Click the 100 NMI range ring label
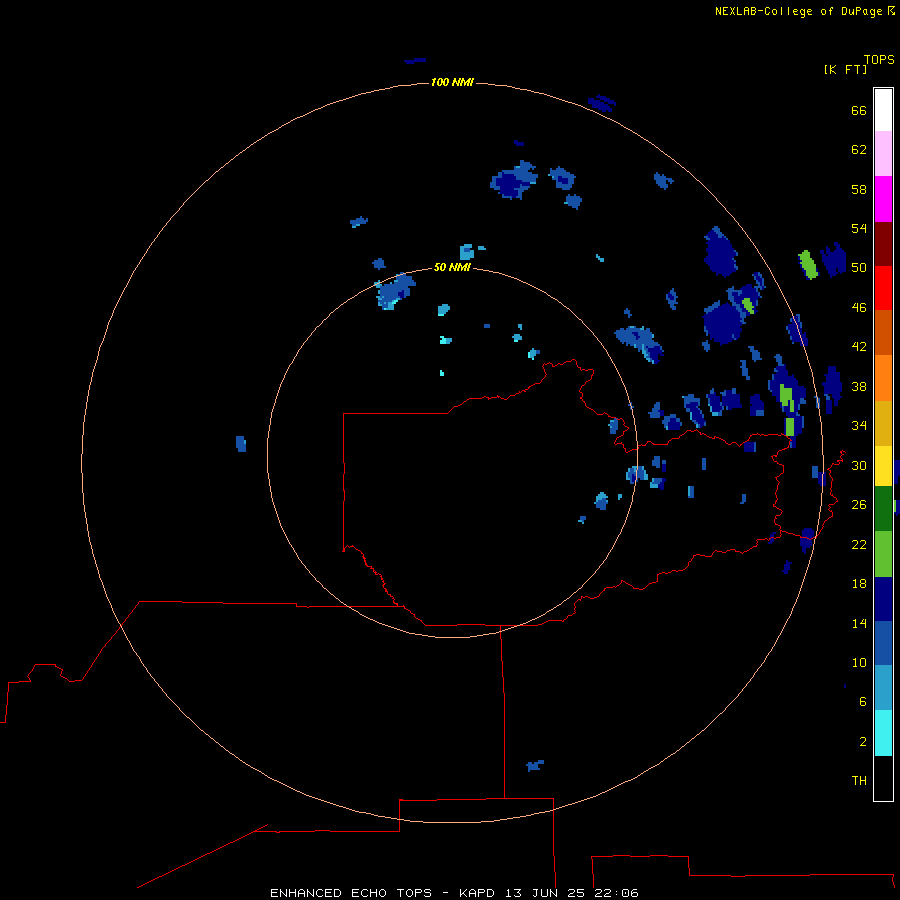 (452, 83)
